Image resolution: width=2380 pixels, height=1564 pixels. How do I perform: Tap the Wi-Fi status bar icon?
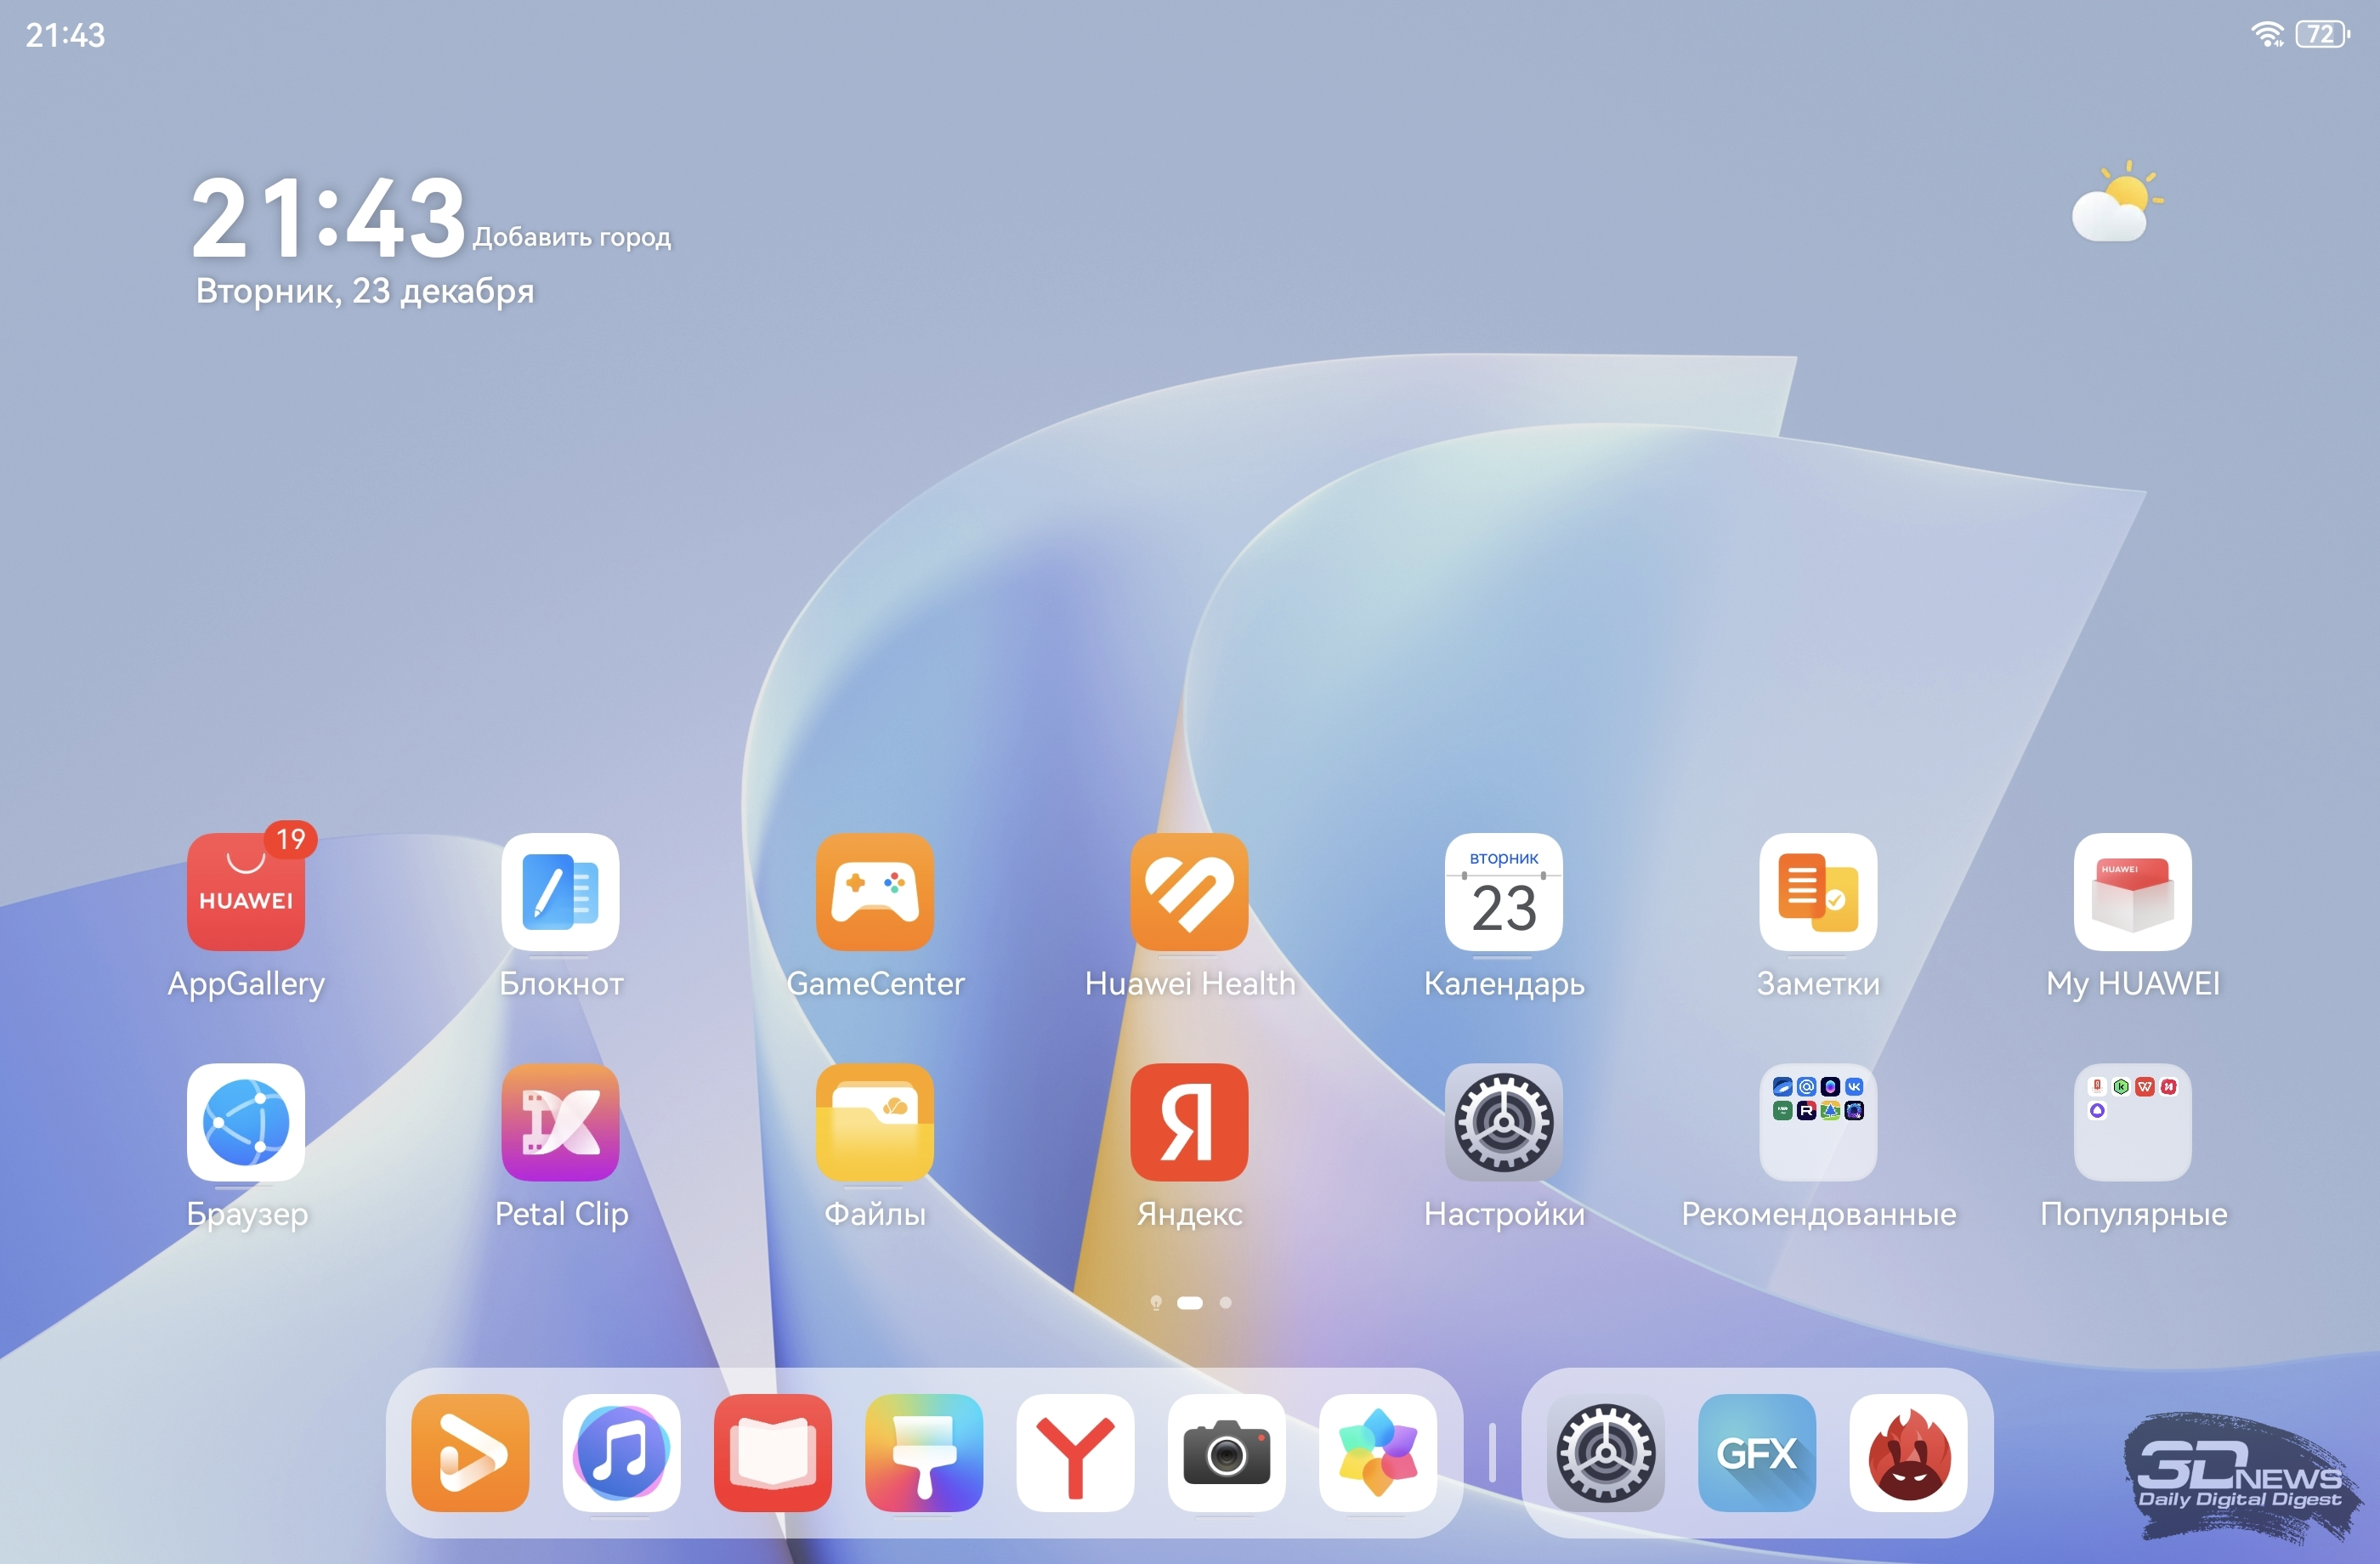coord(2266,34)
